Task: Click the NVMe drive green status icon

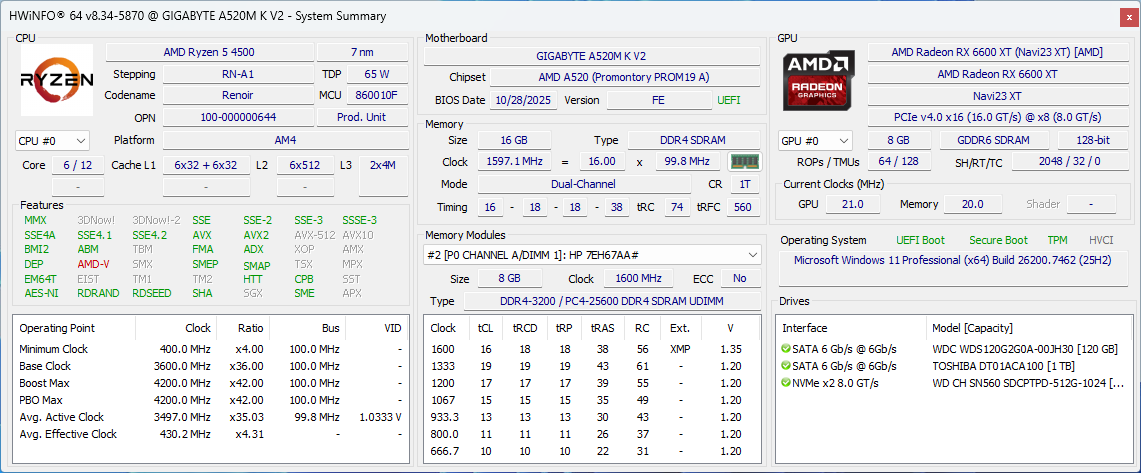Action: [787, 383]
